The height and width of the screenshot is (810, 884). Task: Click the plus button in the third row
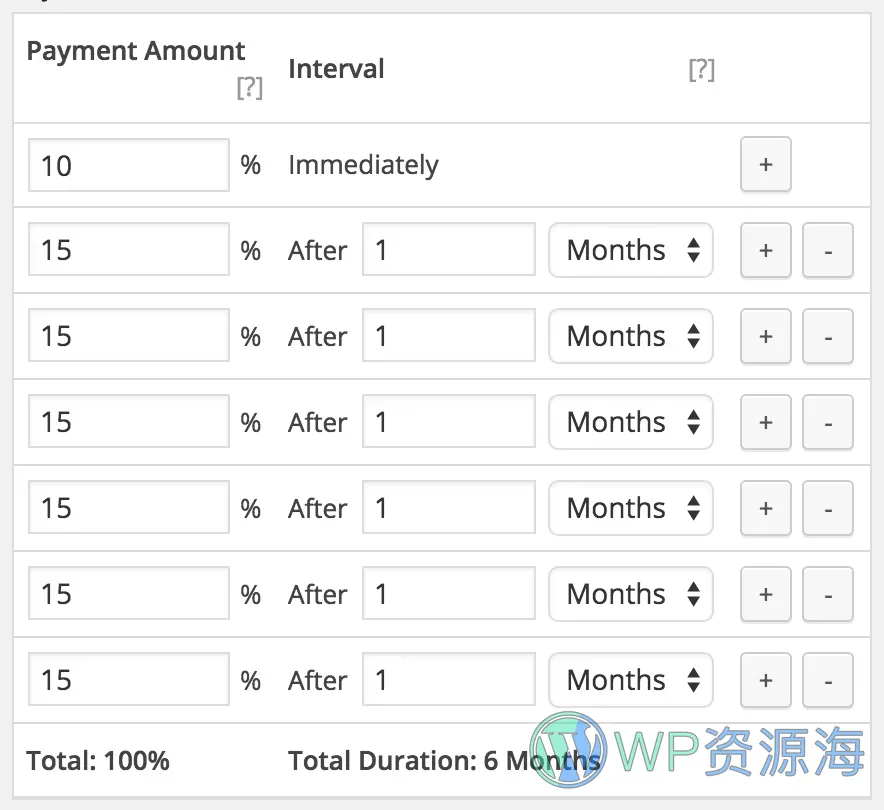766,337
